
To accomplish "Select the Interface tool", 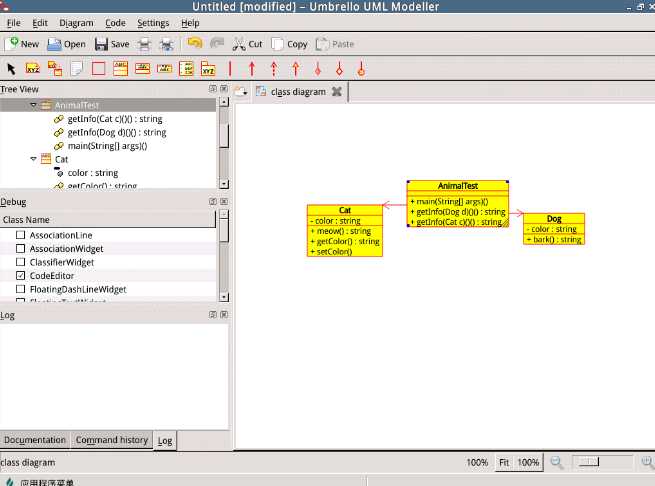I will (x=142, y=69).
